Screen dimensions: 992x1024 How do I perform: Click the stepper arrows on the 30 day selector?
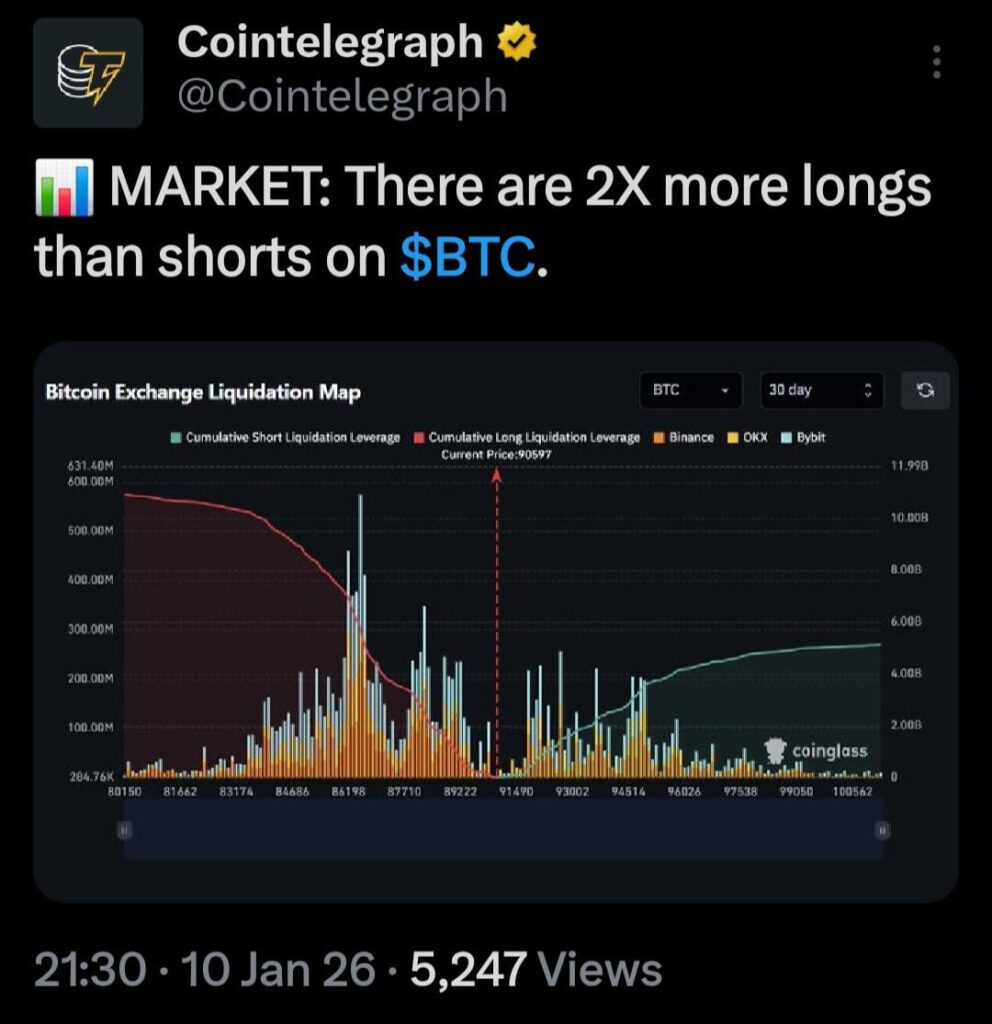869,391
